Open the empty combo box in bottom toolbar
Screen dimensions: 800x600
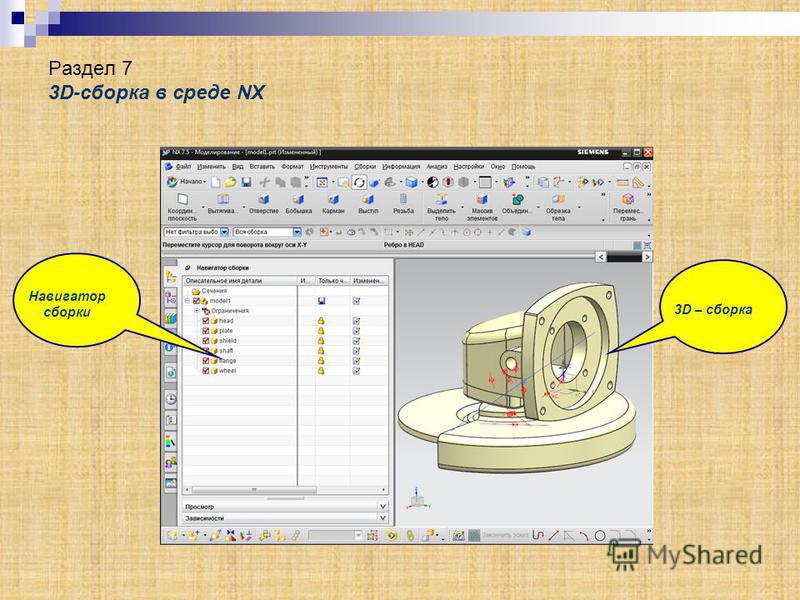tap(335, 536)
